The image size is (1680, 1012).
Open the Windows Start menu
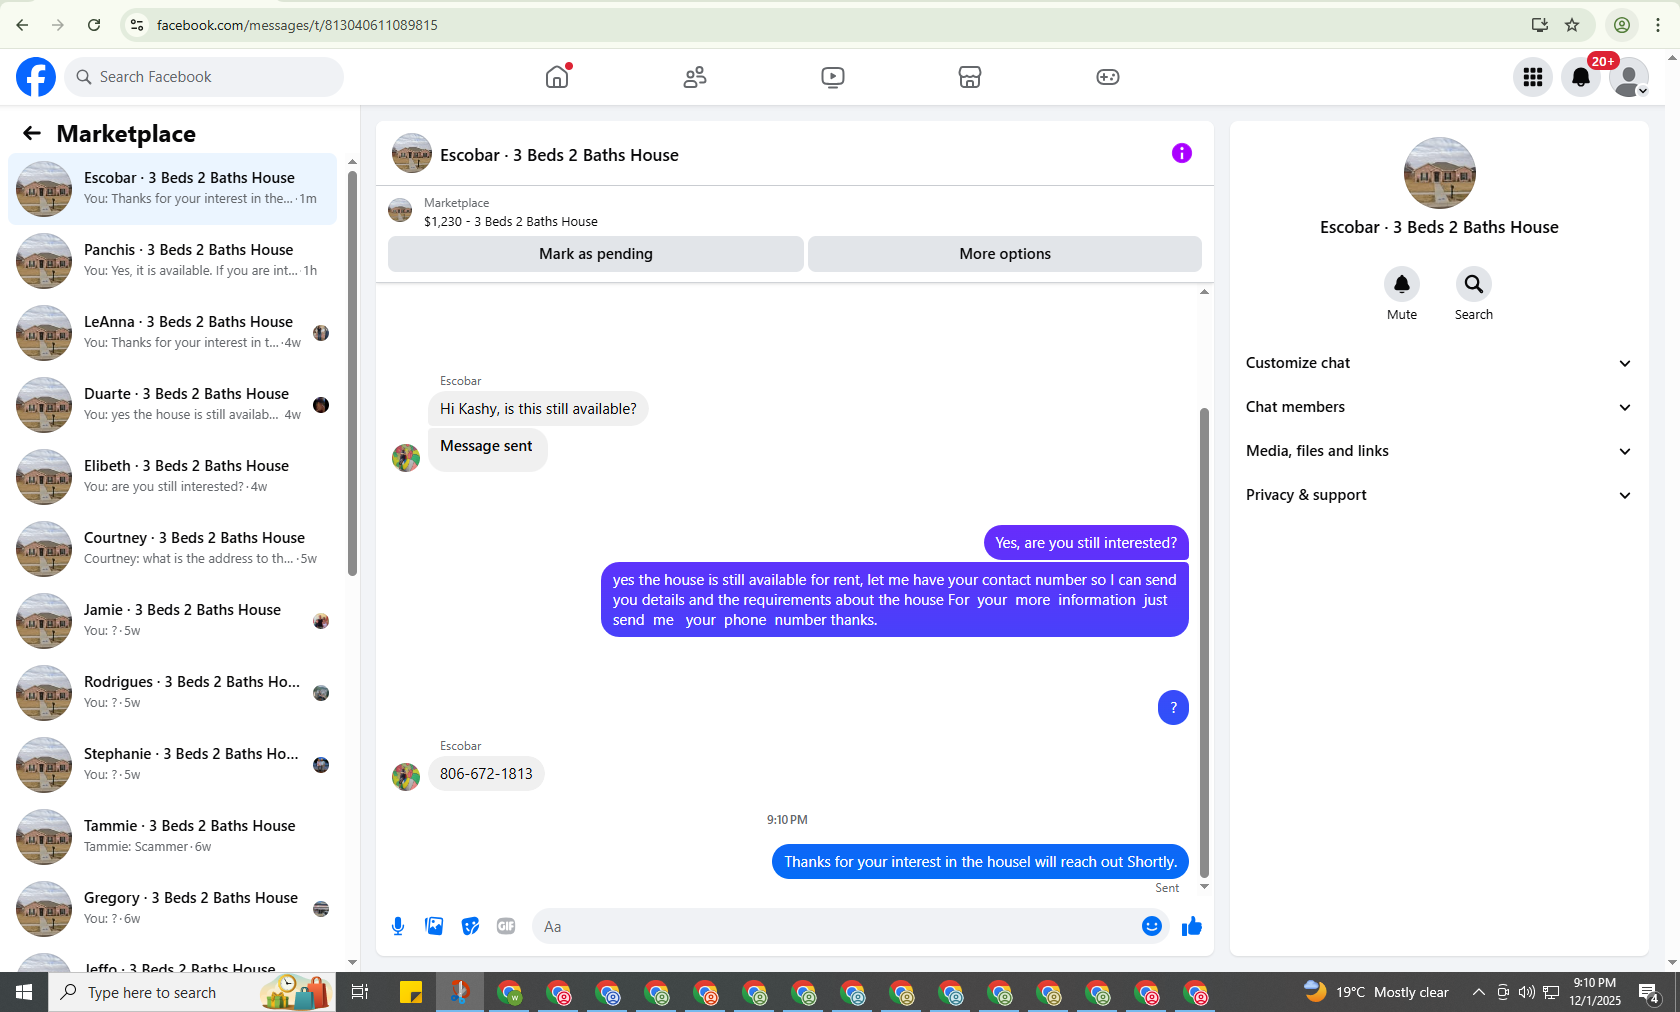[24, 992]
